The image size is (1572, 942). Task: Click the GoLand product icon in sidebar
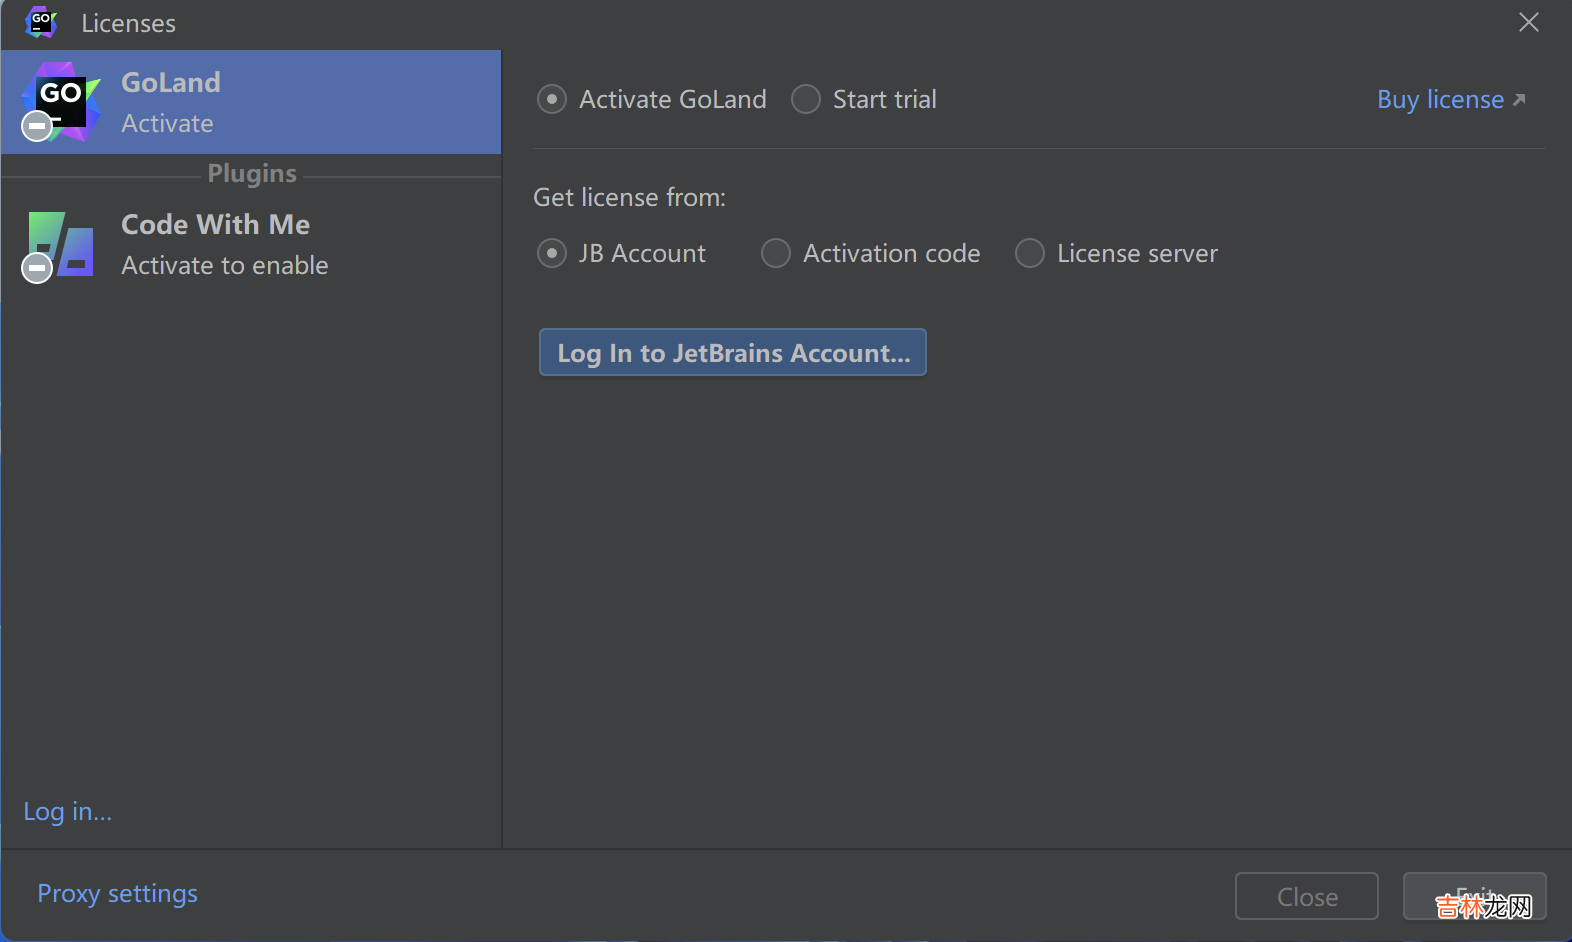pos(61,102)
